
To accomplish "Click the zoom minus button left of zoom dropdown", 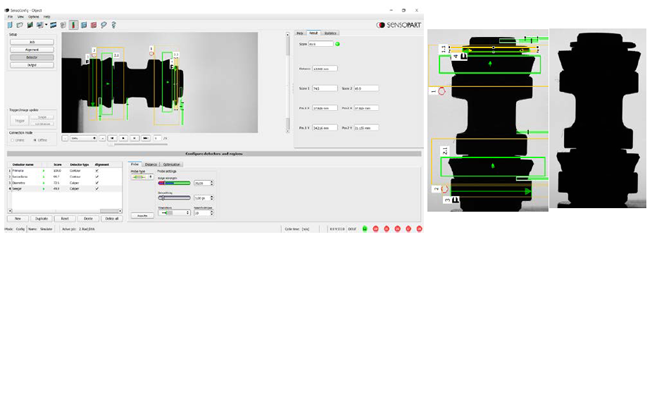I will [x=65, y=138].
